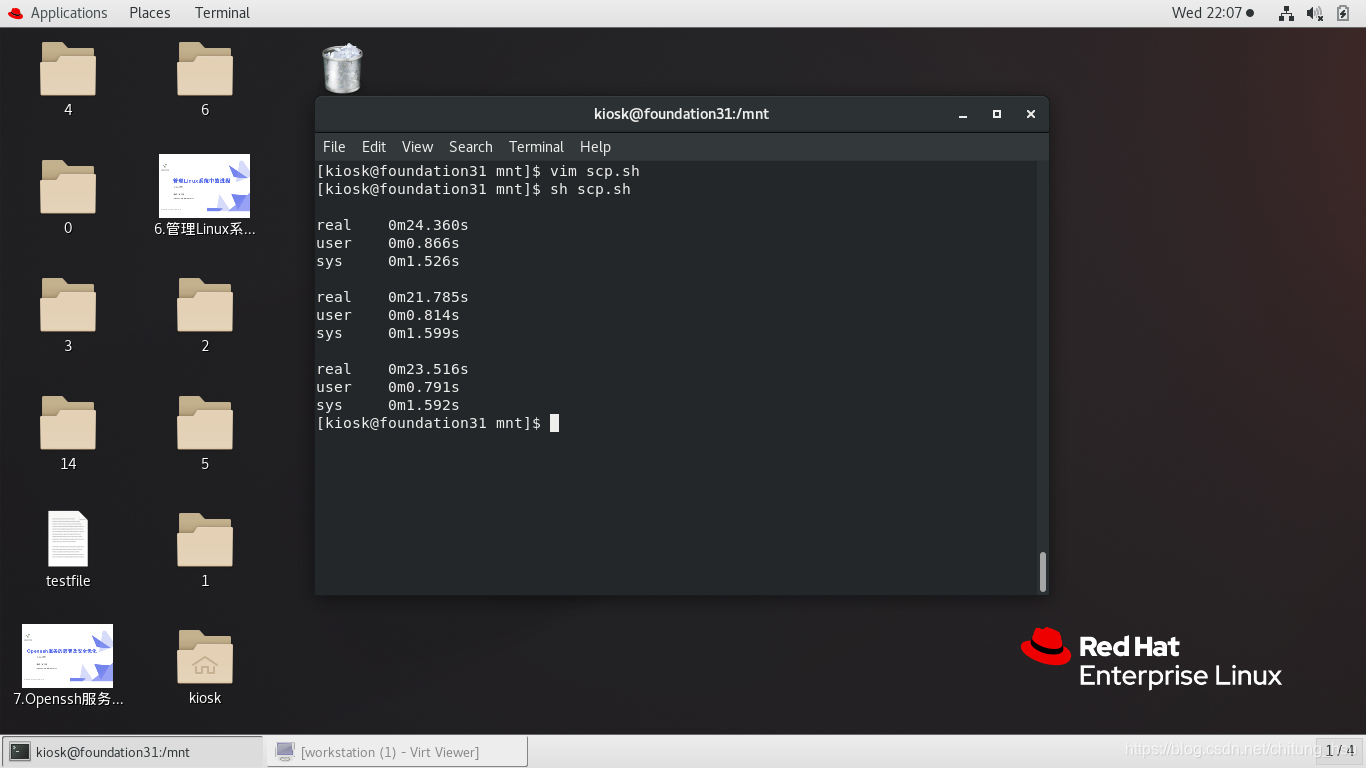Click the terminal vertical scrollbar handle
Screen dimensions: 1366x768
click(x=1043, y=571)
